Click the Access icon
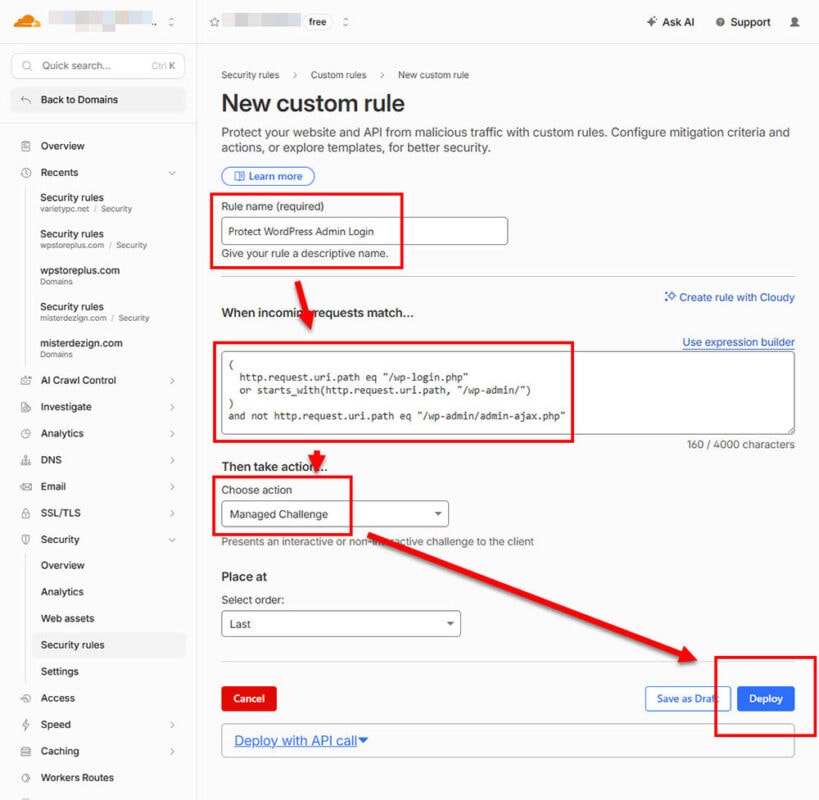This screenshot has height=800, width=819. click(x=26, y=699)
